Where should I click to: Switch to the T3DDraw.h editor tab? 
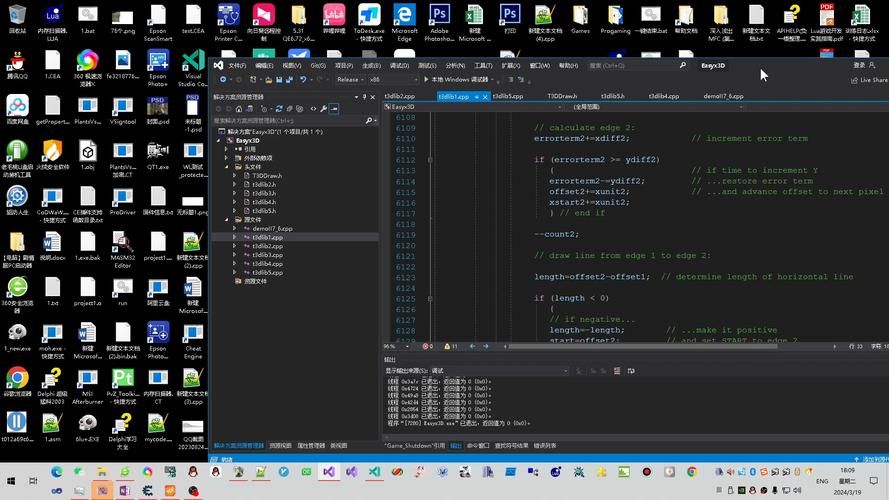pos(562,96)
